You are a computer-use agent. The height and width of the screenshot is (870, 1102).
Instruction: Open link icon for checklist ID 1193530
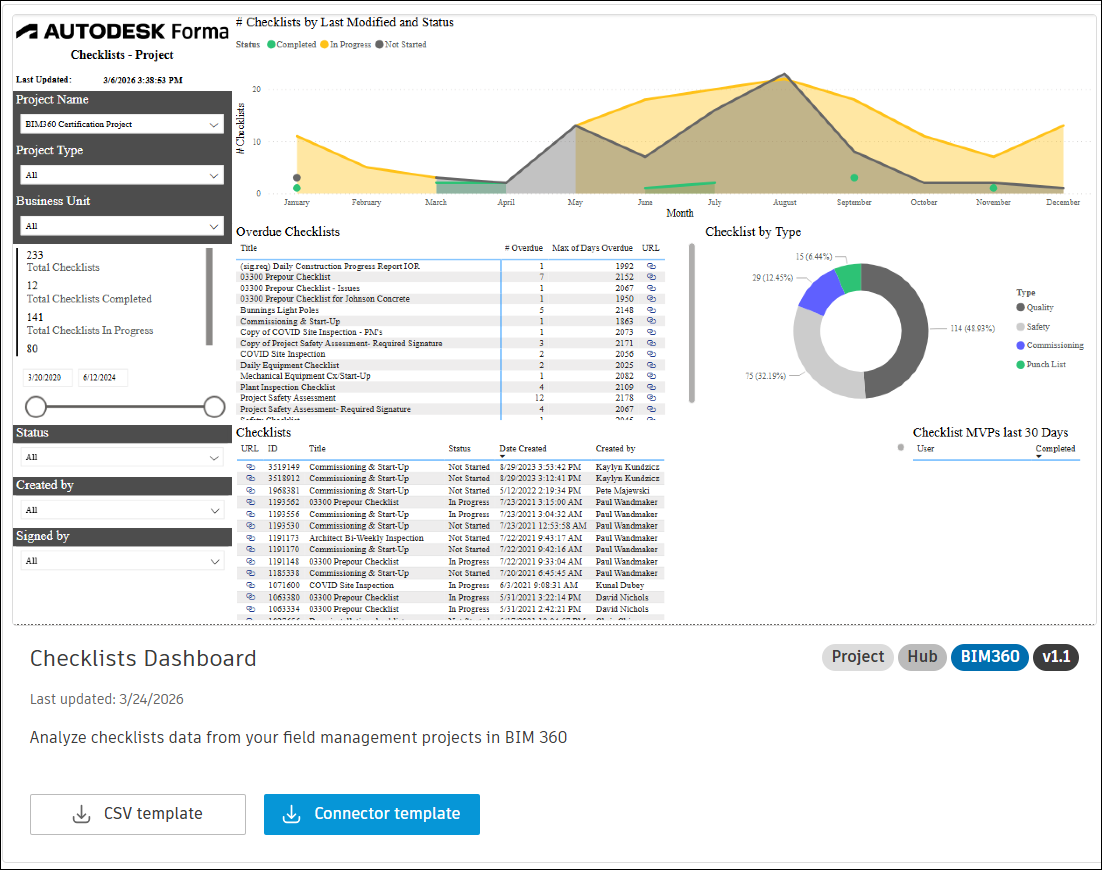pyautogui.click(x=250, y=526)
